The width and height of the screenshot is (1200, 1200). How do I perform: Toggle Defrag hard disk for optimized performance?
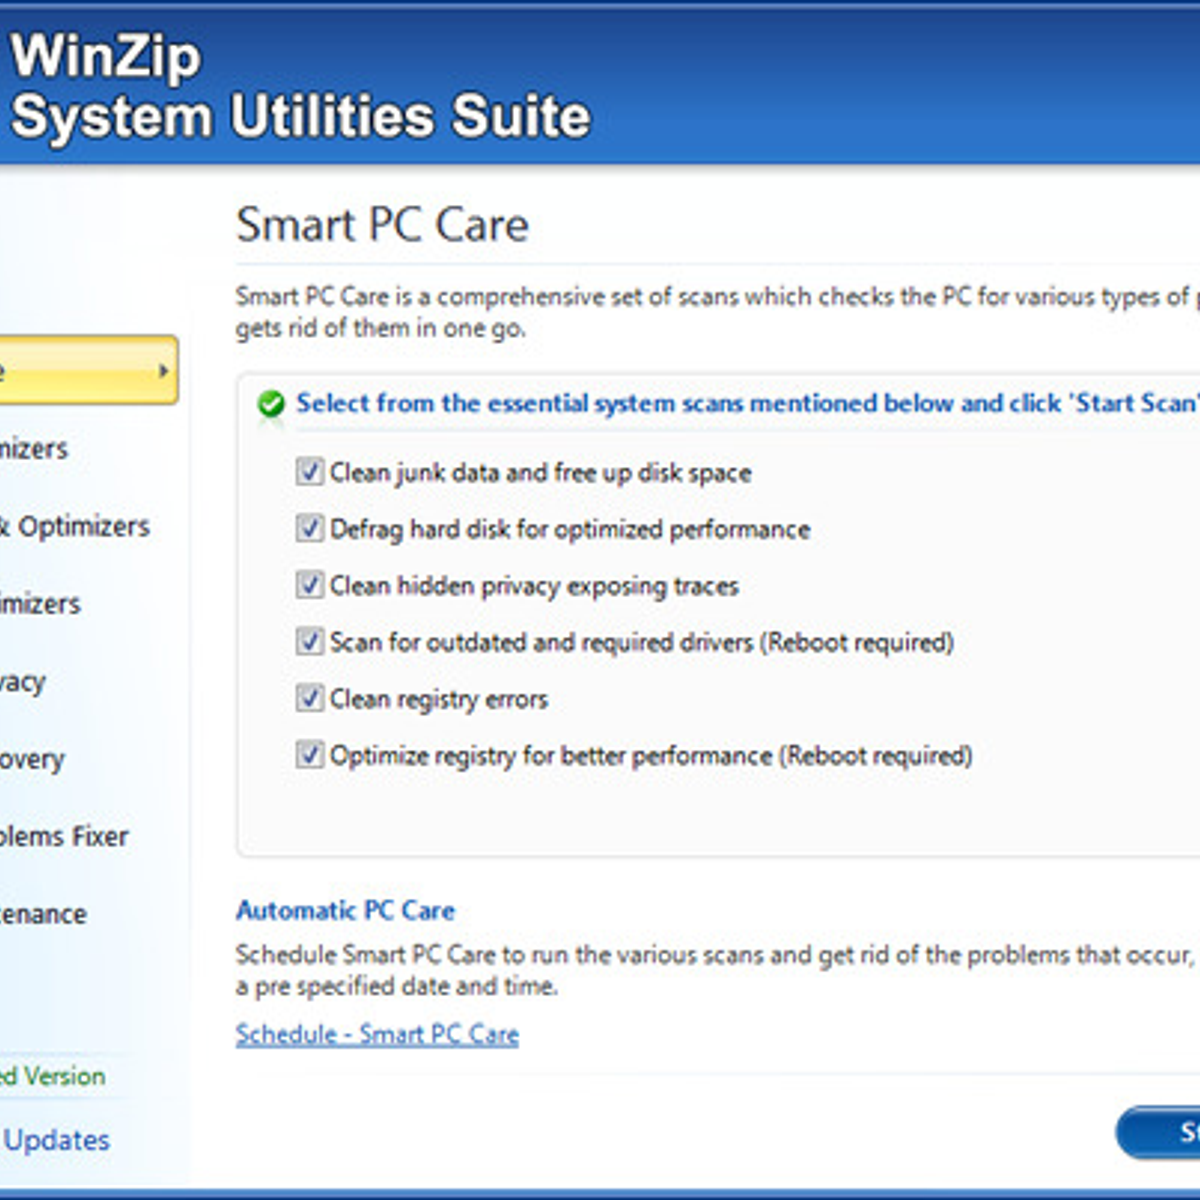point(310,528)
